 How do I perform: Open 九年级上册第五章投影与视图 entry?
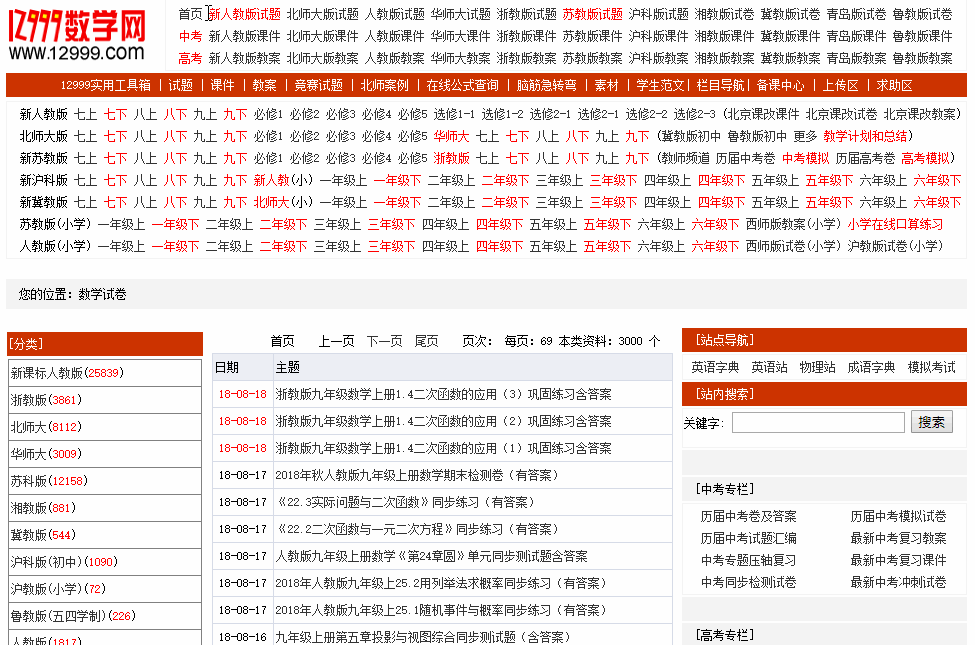click(422, 637)
